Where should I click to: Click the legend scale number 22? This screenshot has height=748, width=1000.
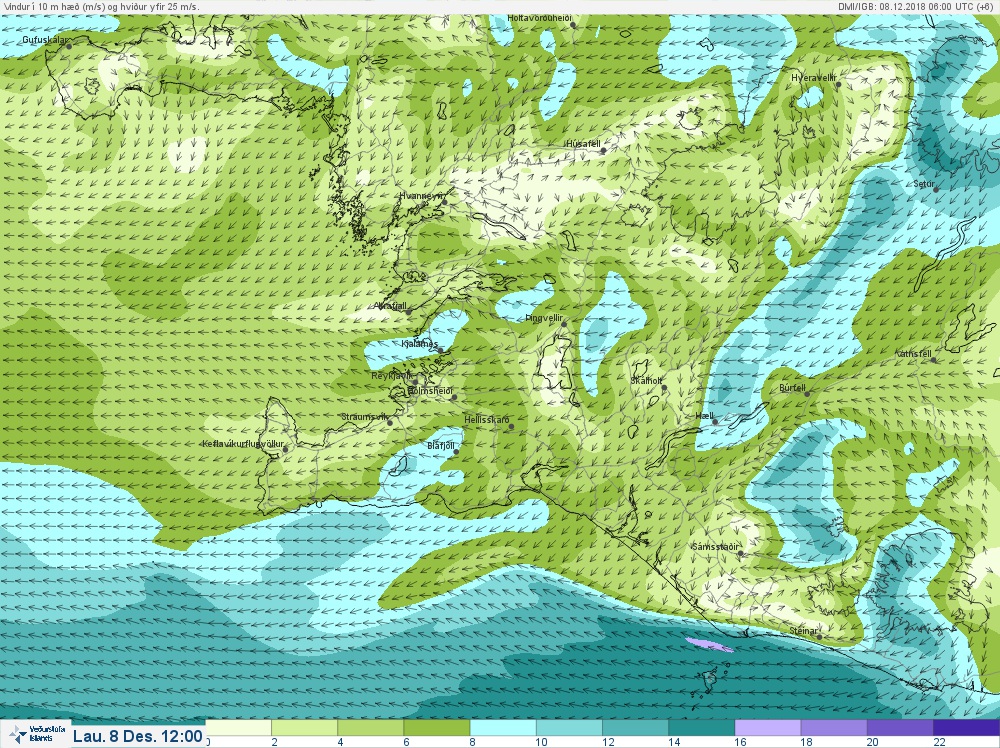point(939,742)
